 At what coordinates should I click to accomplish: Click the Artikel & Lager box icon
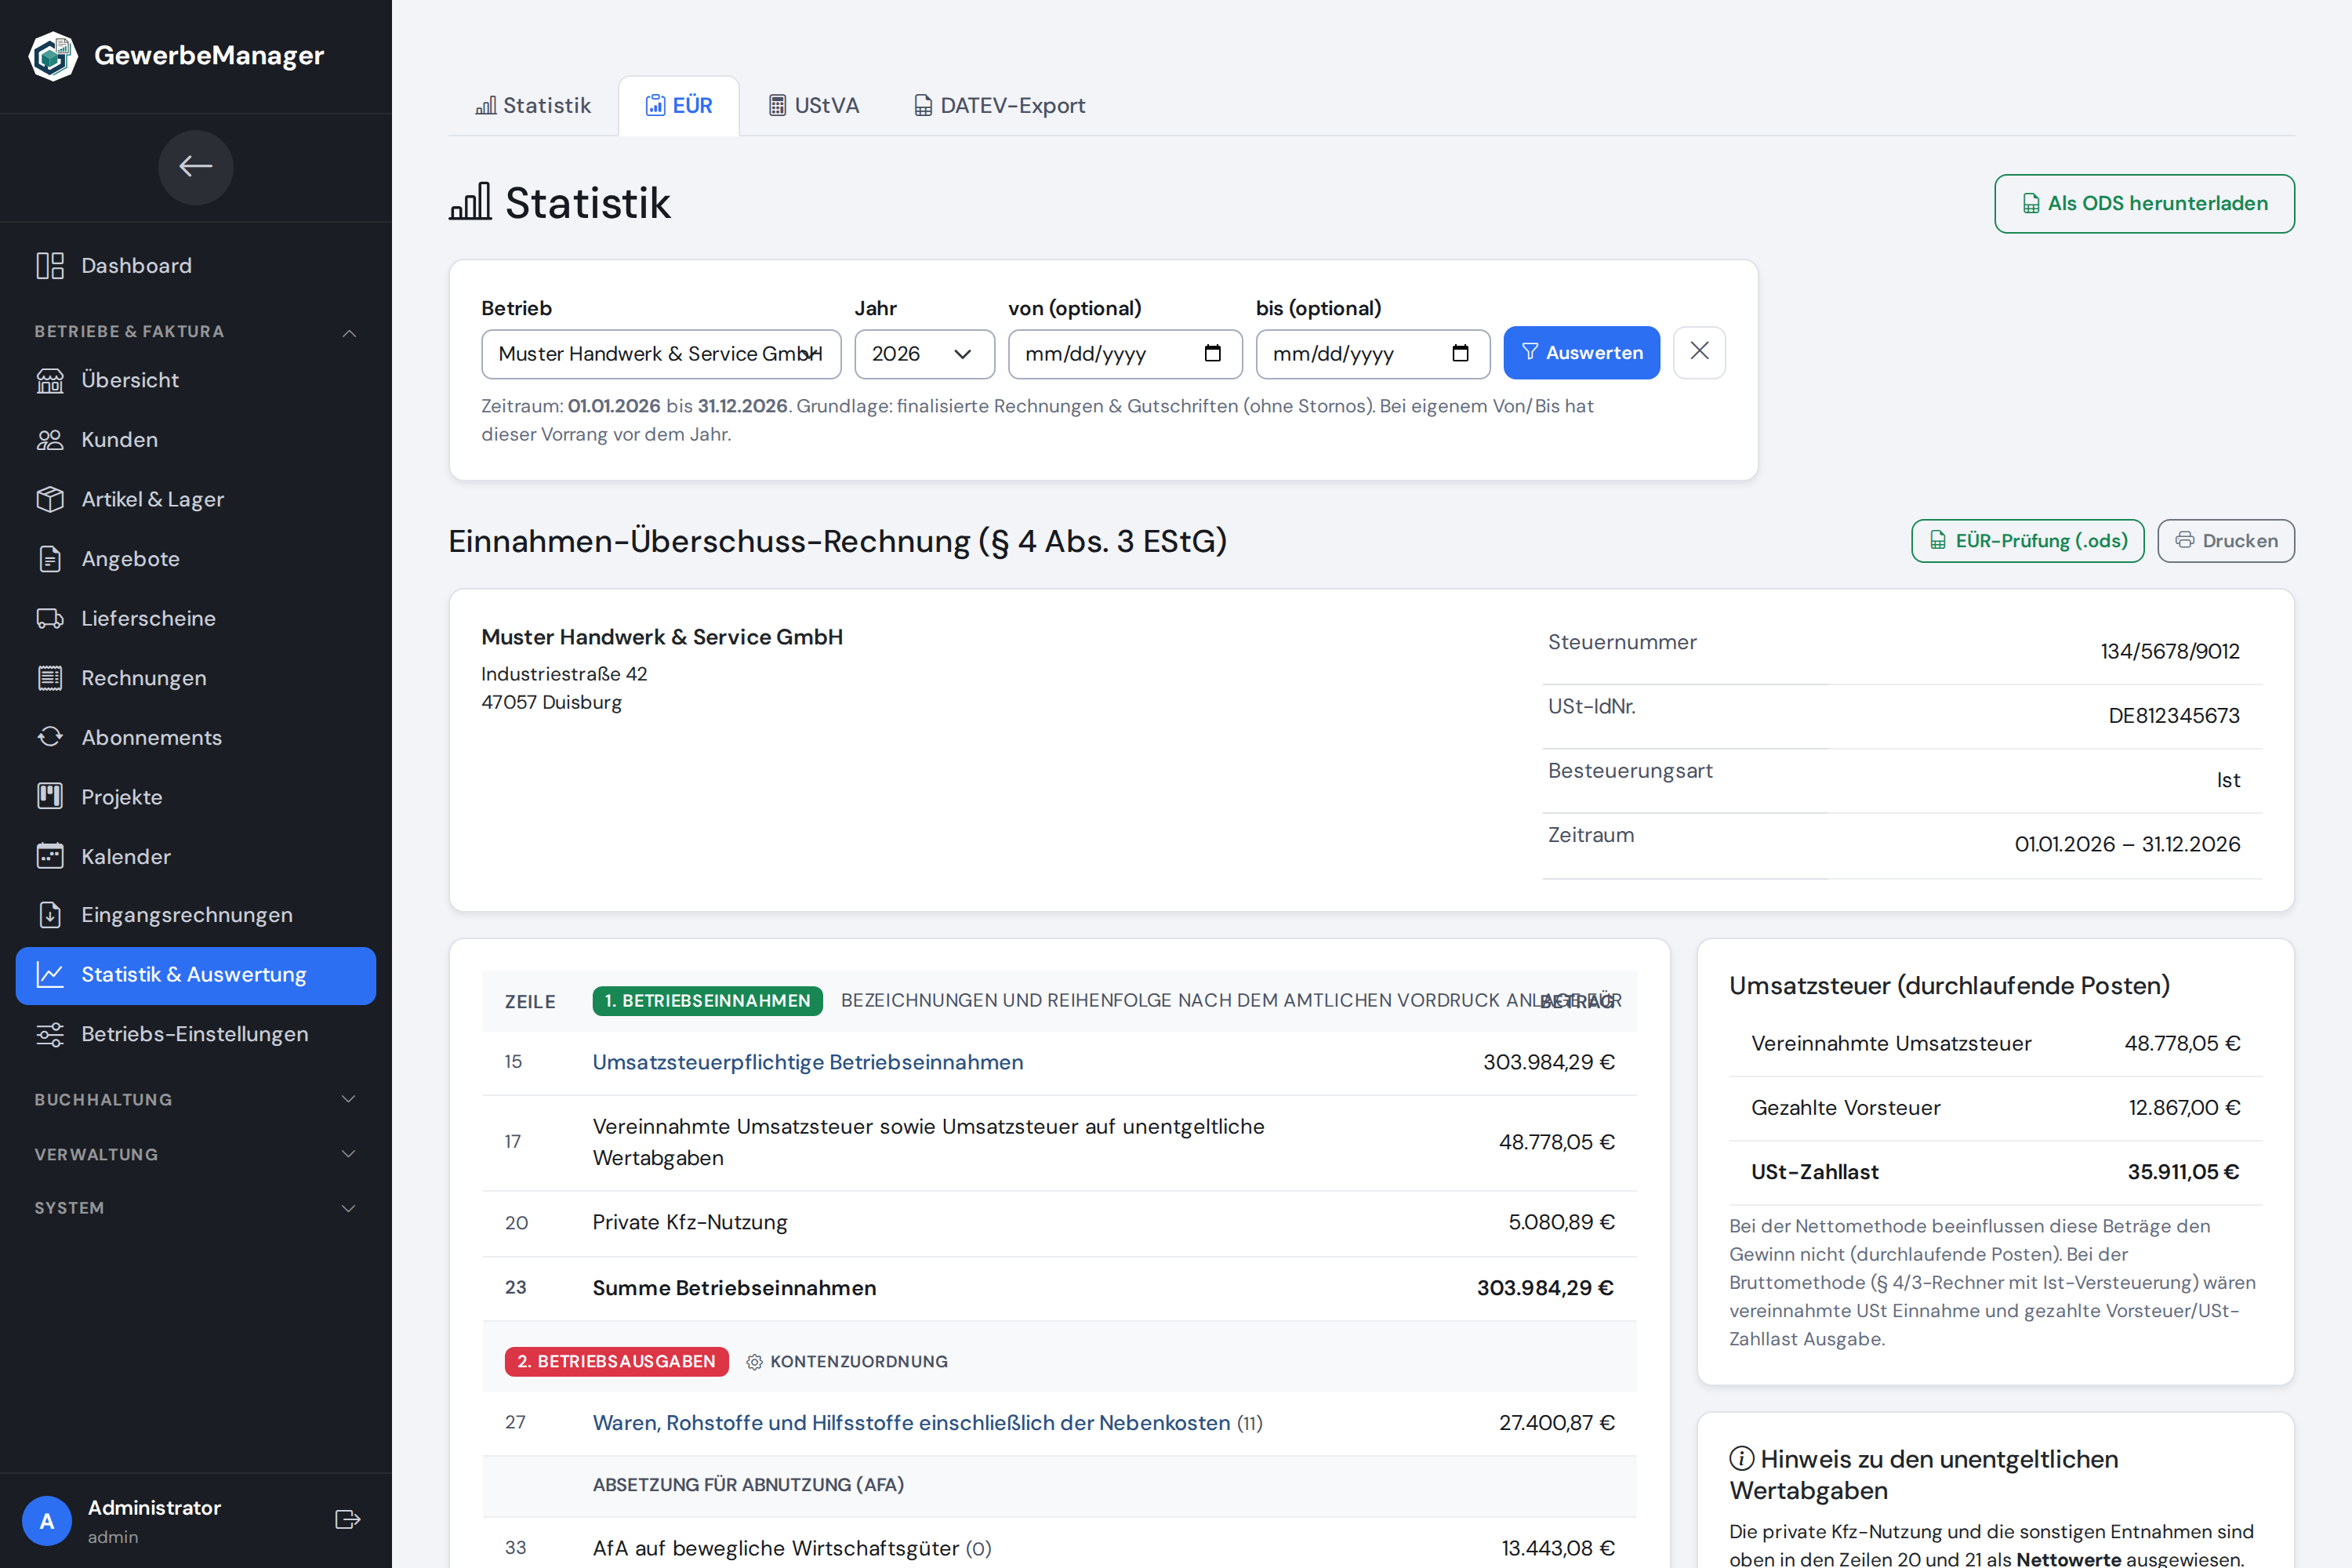pos(50,499)
